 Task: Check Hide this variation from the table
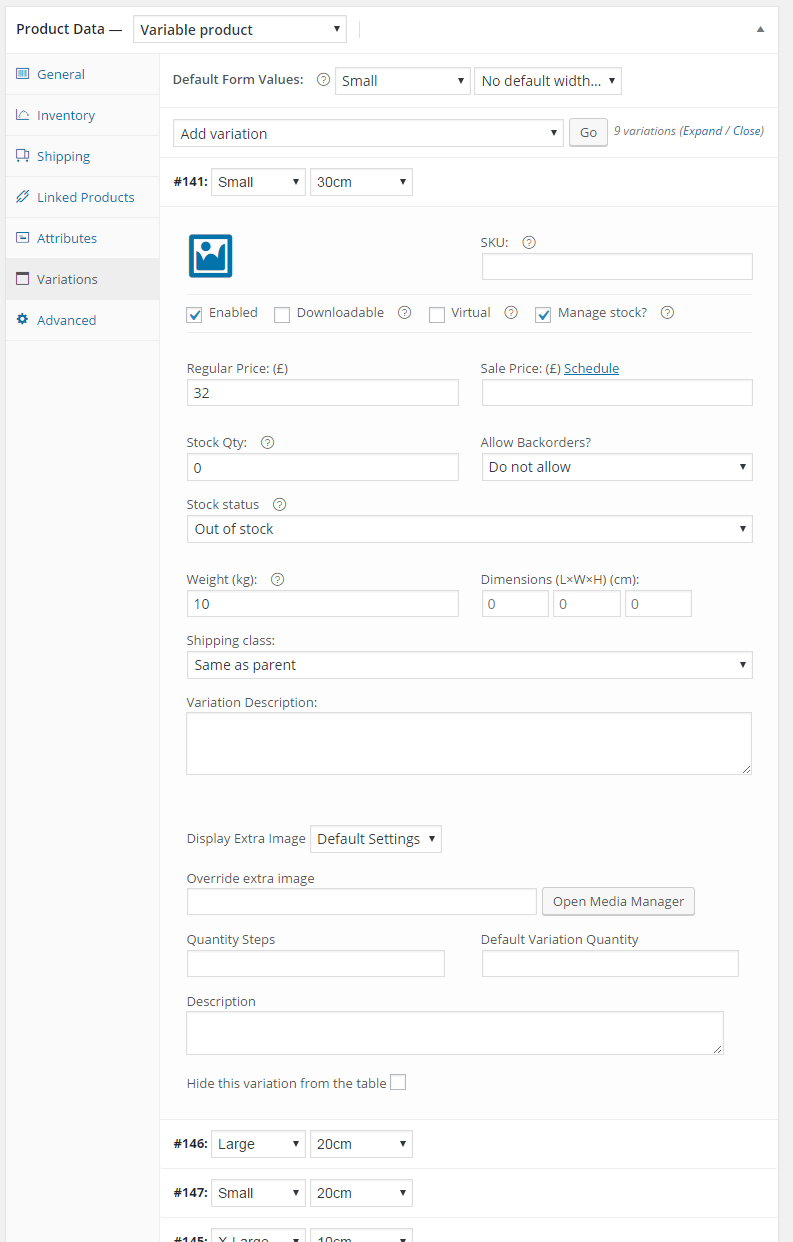(x=398, y=1082)
